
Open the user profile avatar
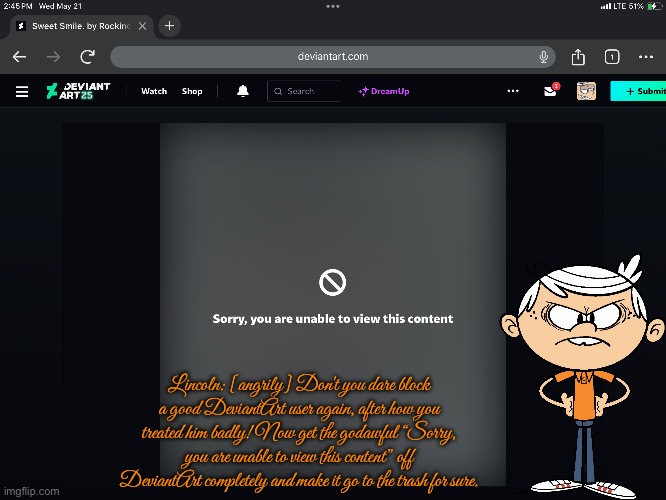tap(586, 91)
